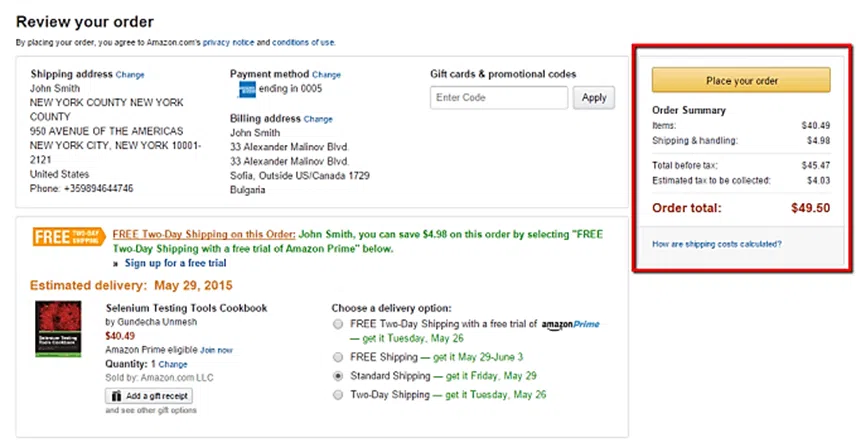
Task: Select the FREE Shipping delivery option
Action: tap(340, 357)
